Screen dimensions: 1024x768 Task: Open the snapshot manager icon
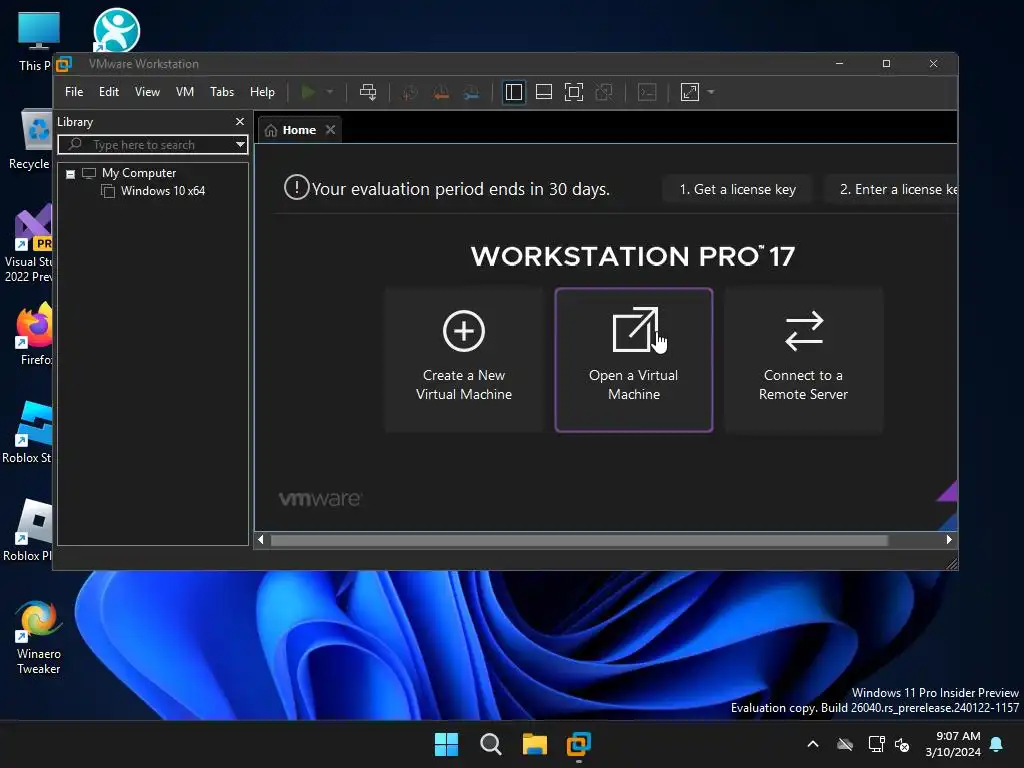472,92
